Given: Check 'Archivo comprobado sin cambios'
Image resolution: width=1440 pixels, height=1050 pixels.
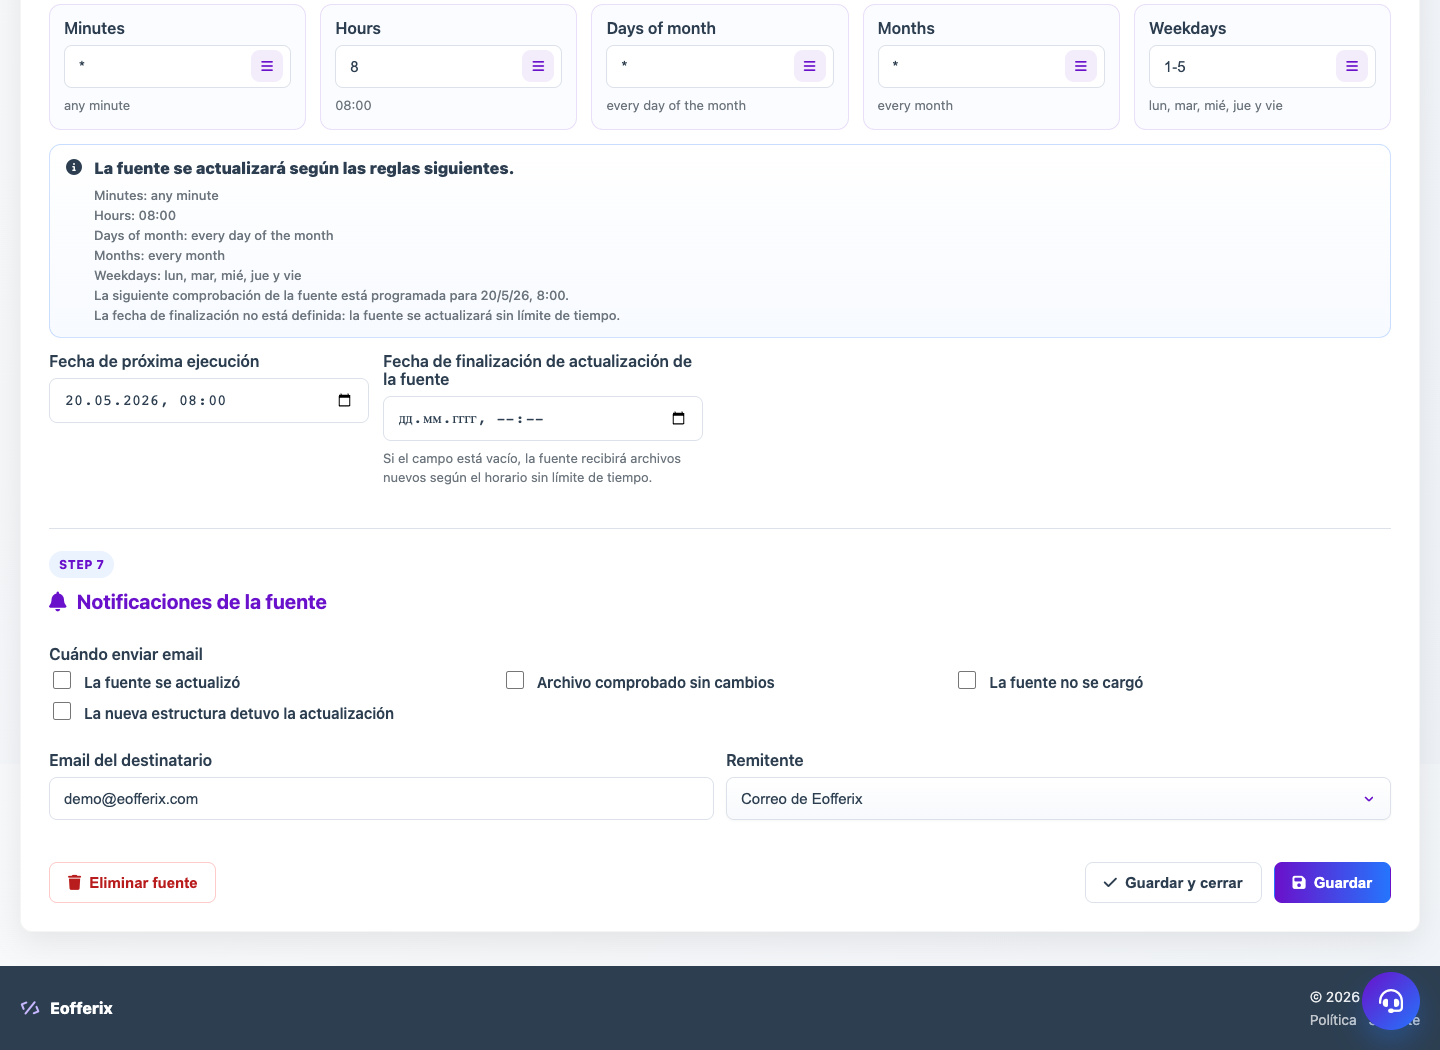Looking at the screenshot, I should pyautogui.click(x=515, y=680).
